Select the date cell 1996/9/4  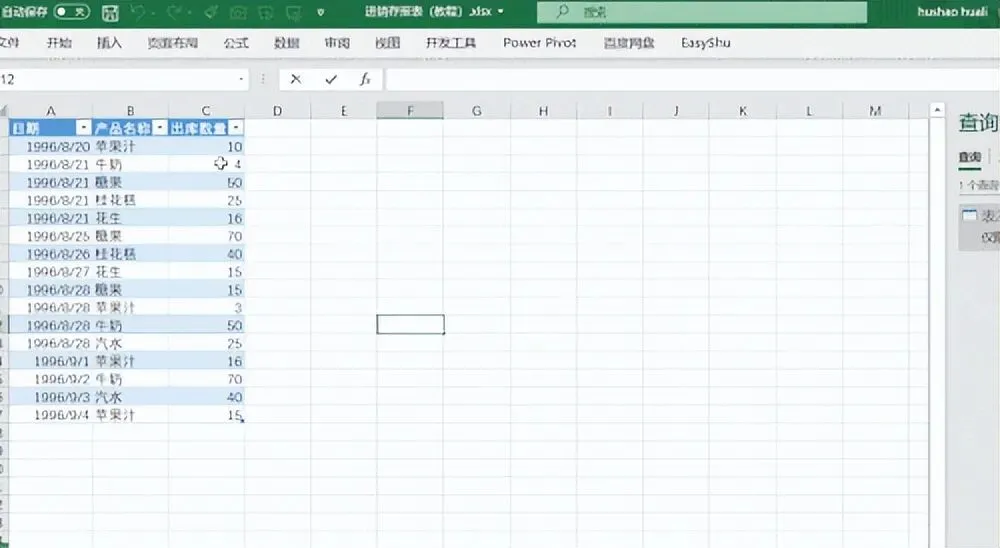coord(51,415)
